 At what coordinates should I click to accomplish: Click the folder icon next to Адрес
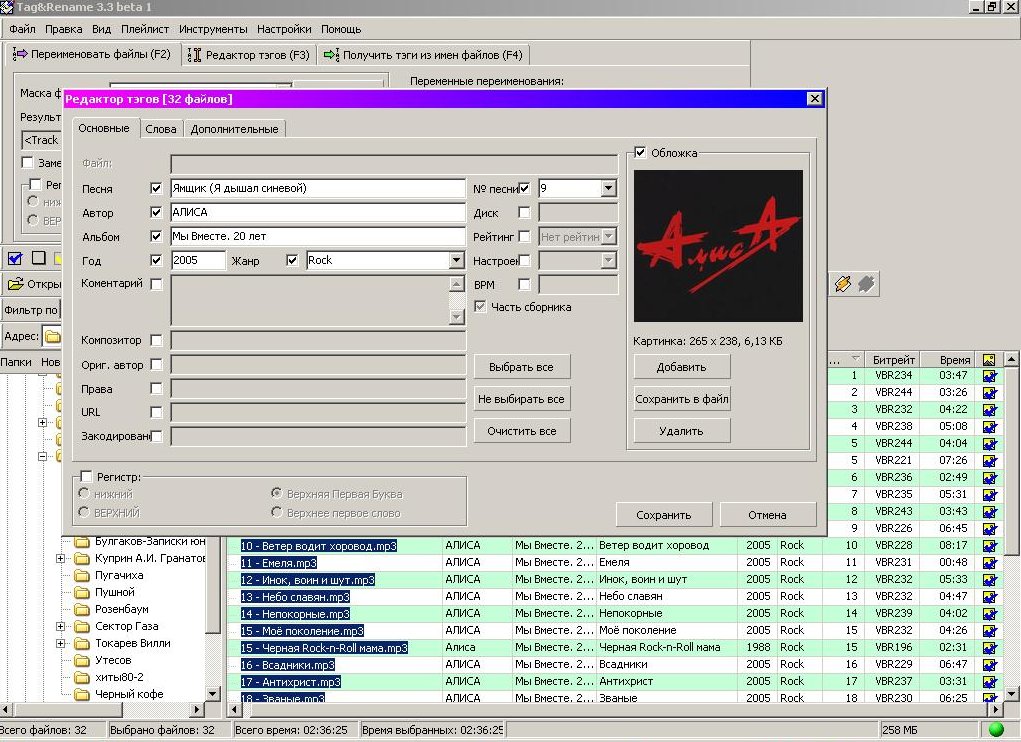pos(53,337)
